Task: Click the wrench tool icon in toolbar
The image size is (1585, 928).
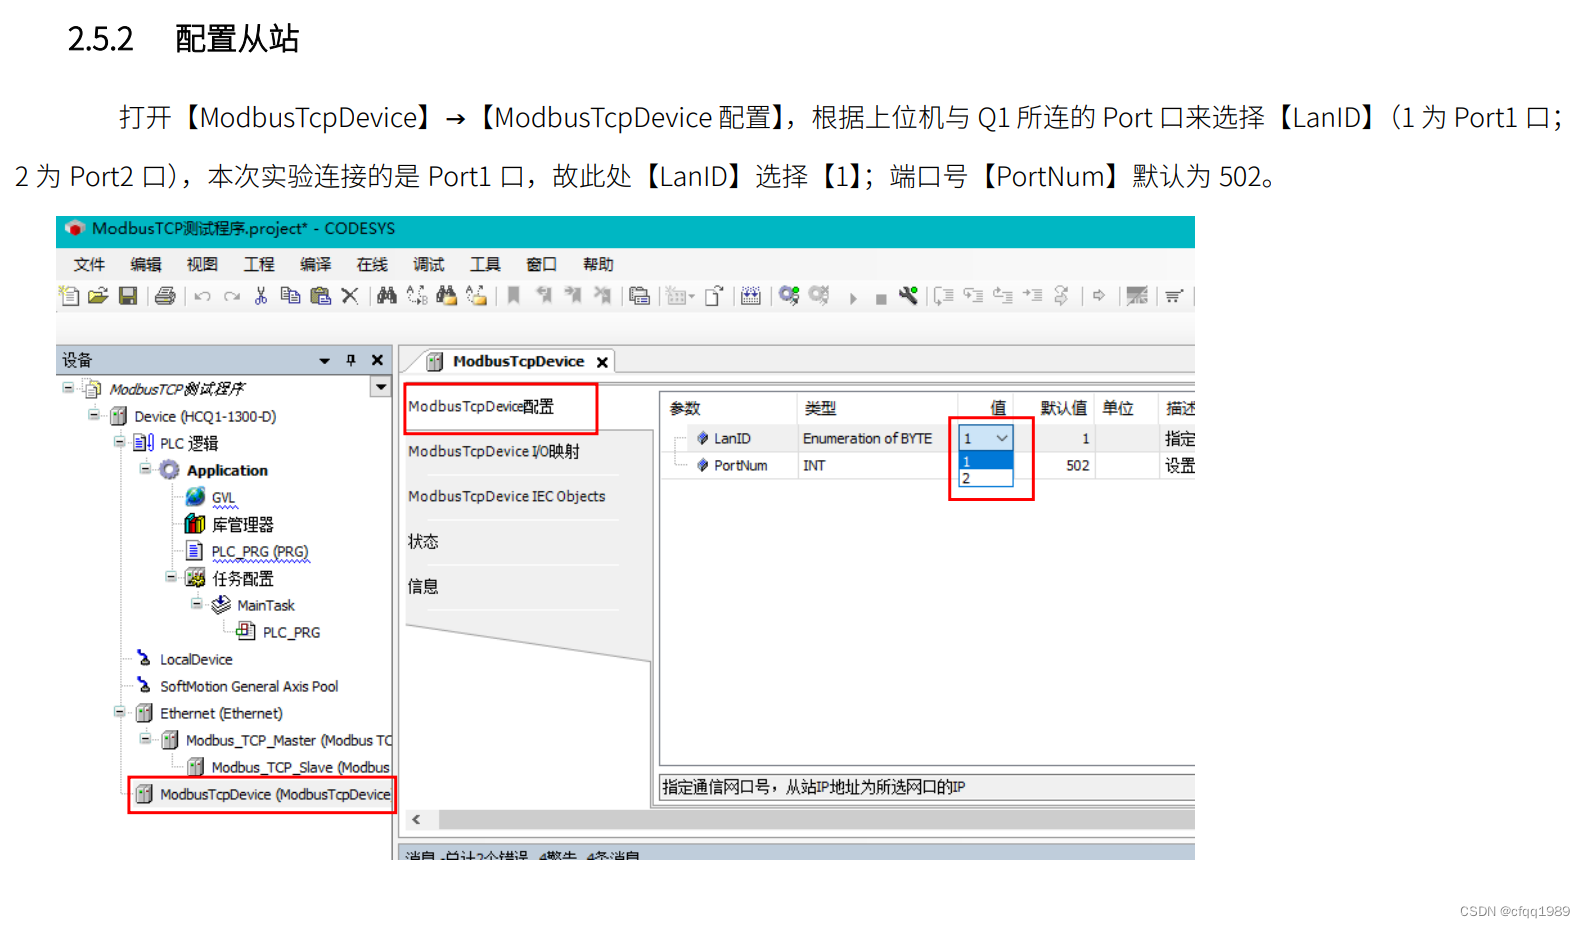Action: [908, 295]
